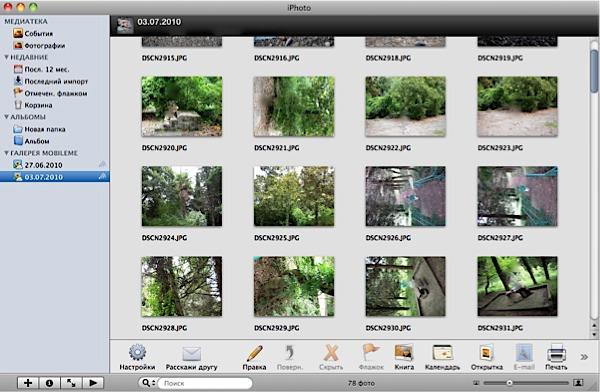Select photo DSCN2923.JPG thumbnail
Viewport: 600px width, 392px height.
517,106
